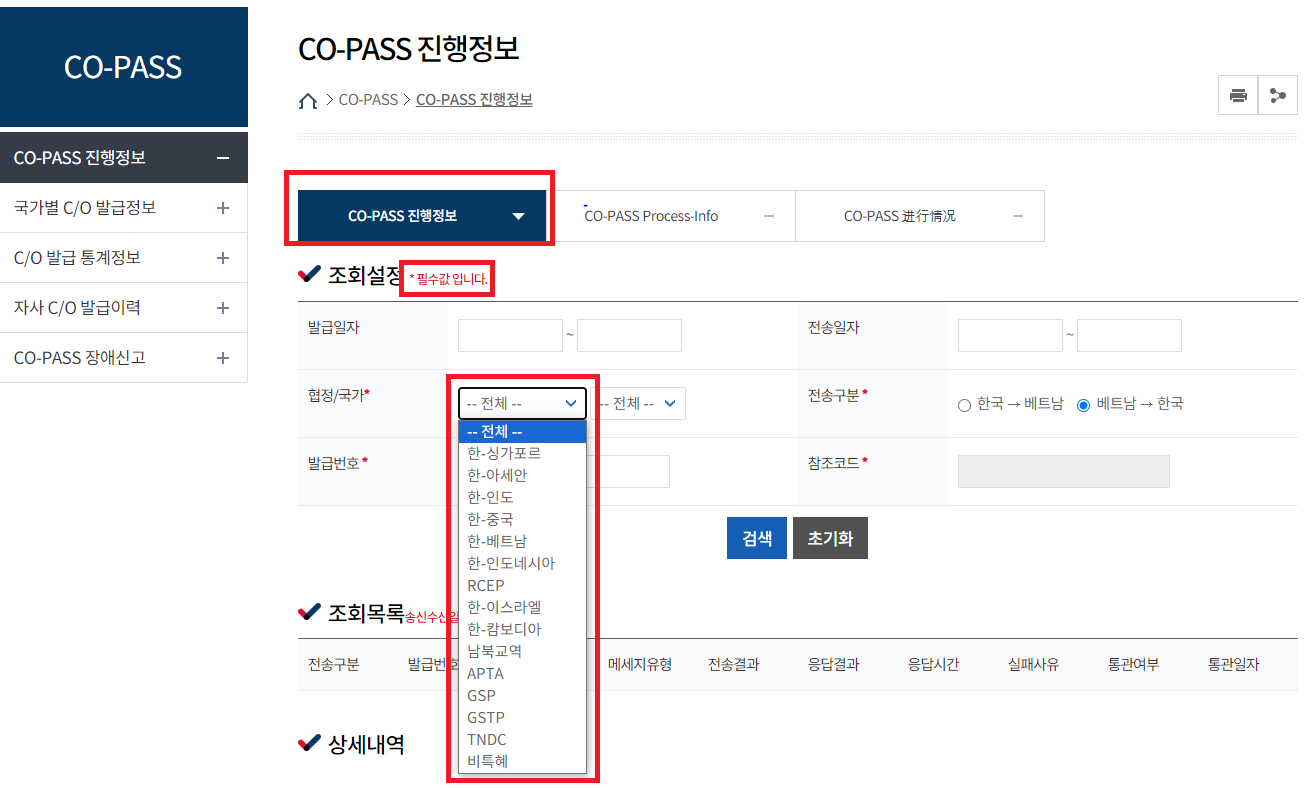
Task: Choose APTA from dropdown list
Action: click(x=522, y=673)
